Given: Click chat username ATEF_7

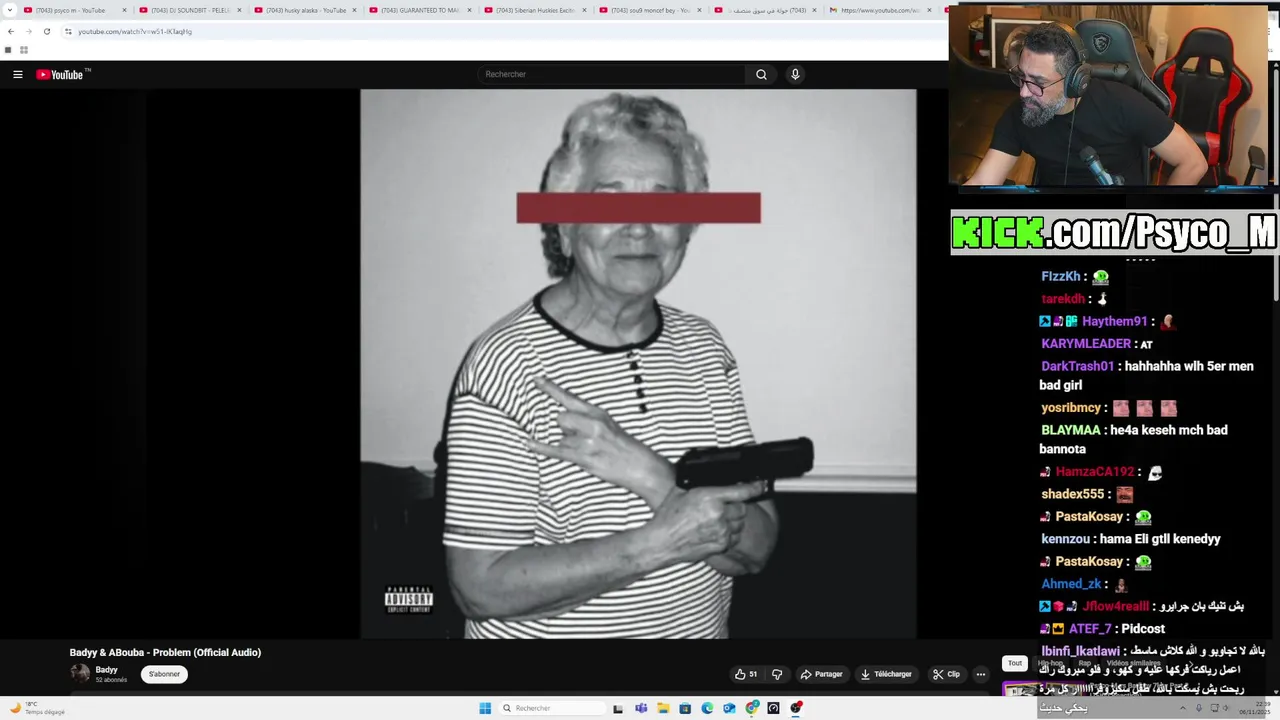Looking at the screenshot, I should (x=1090, y=629).
